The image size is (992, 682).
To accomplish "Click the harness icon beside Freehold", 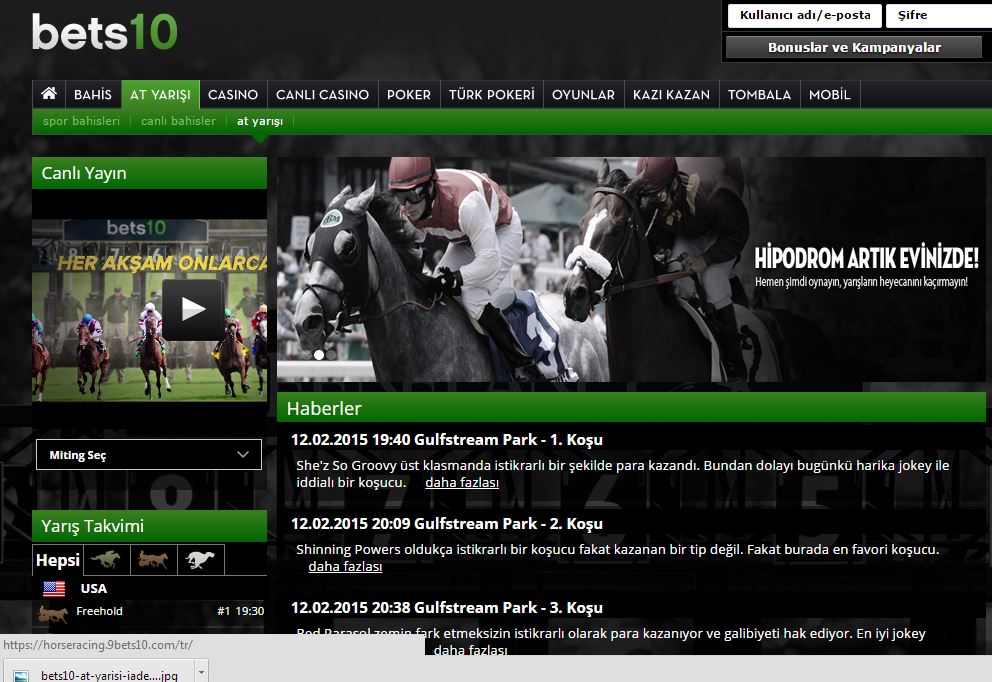I will click(x=53, y=612).
